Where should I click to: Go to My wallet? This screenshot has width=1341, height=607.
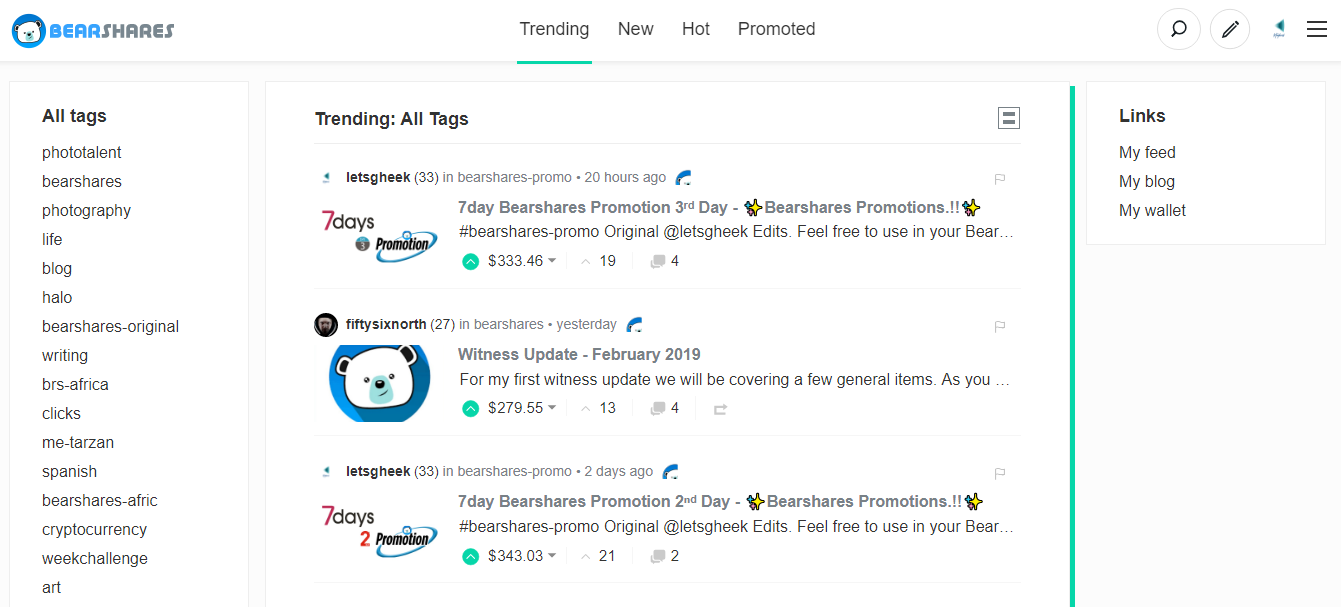1152,210
